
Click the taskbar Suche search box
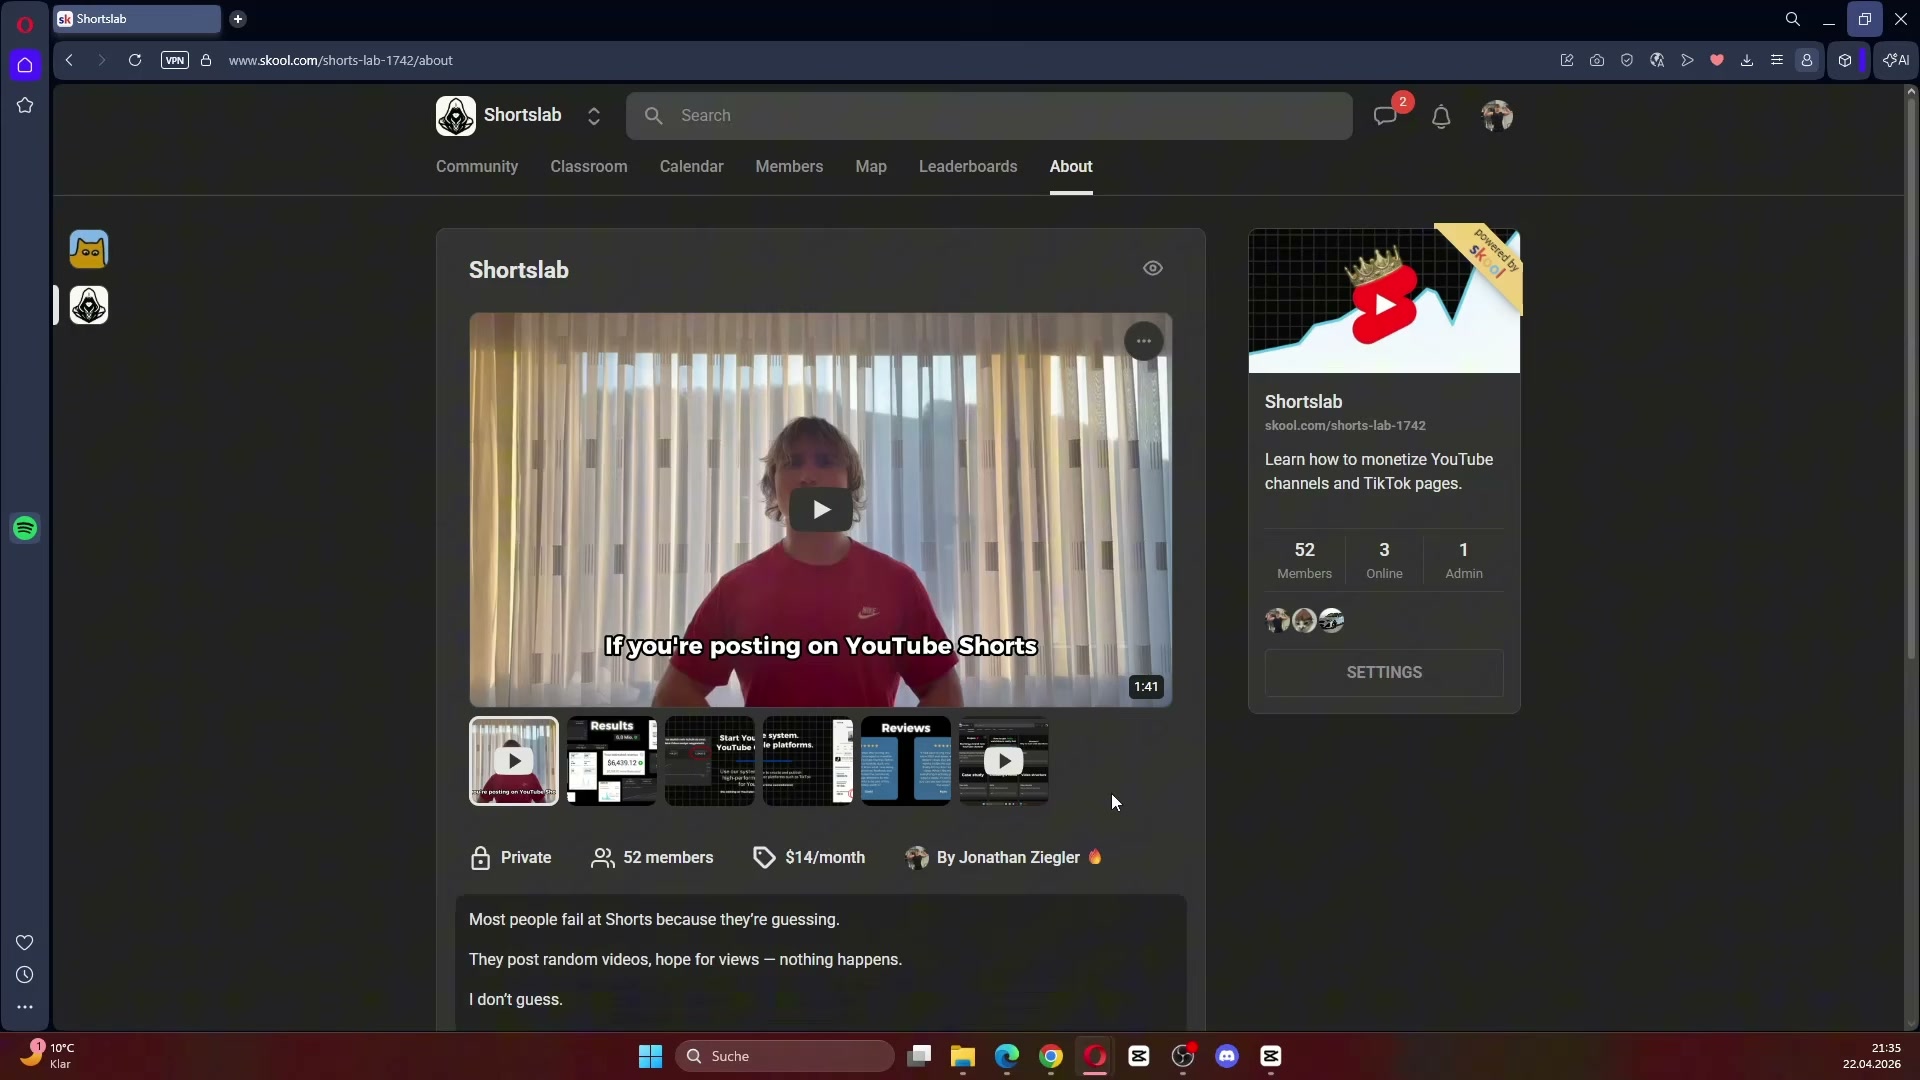pyautogui.click(x=785, y=1056)
